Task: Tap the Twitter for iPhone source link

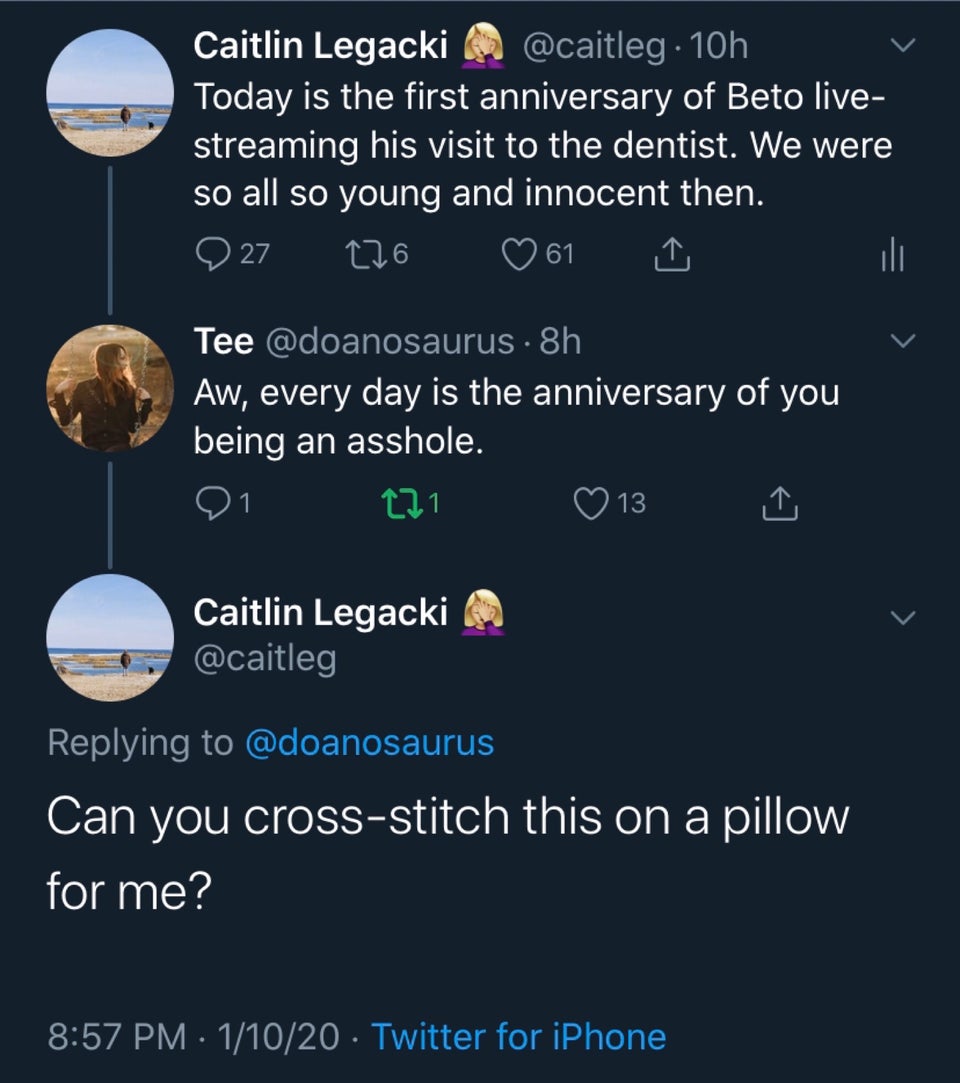Action: tap(518, 1037)
